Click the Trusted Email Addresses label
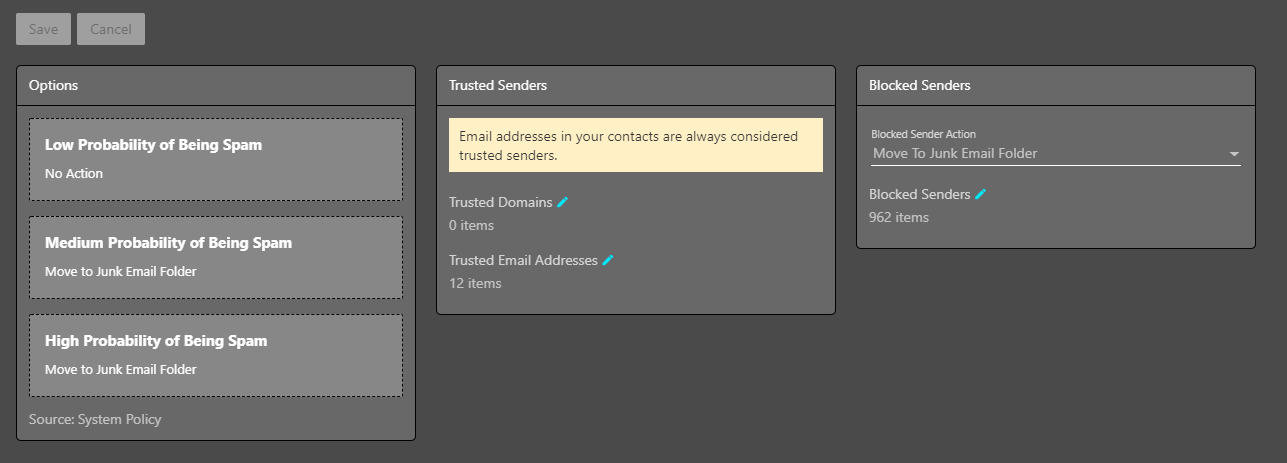 click(523, 260)
